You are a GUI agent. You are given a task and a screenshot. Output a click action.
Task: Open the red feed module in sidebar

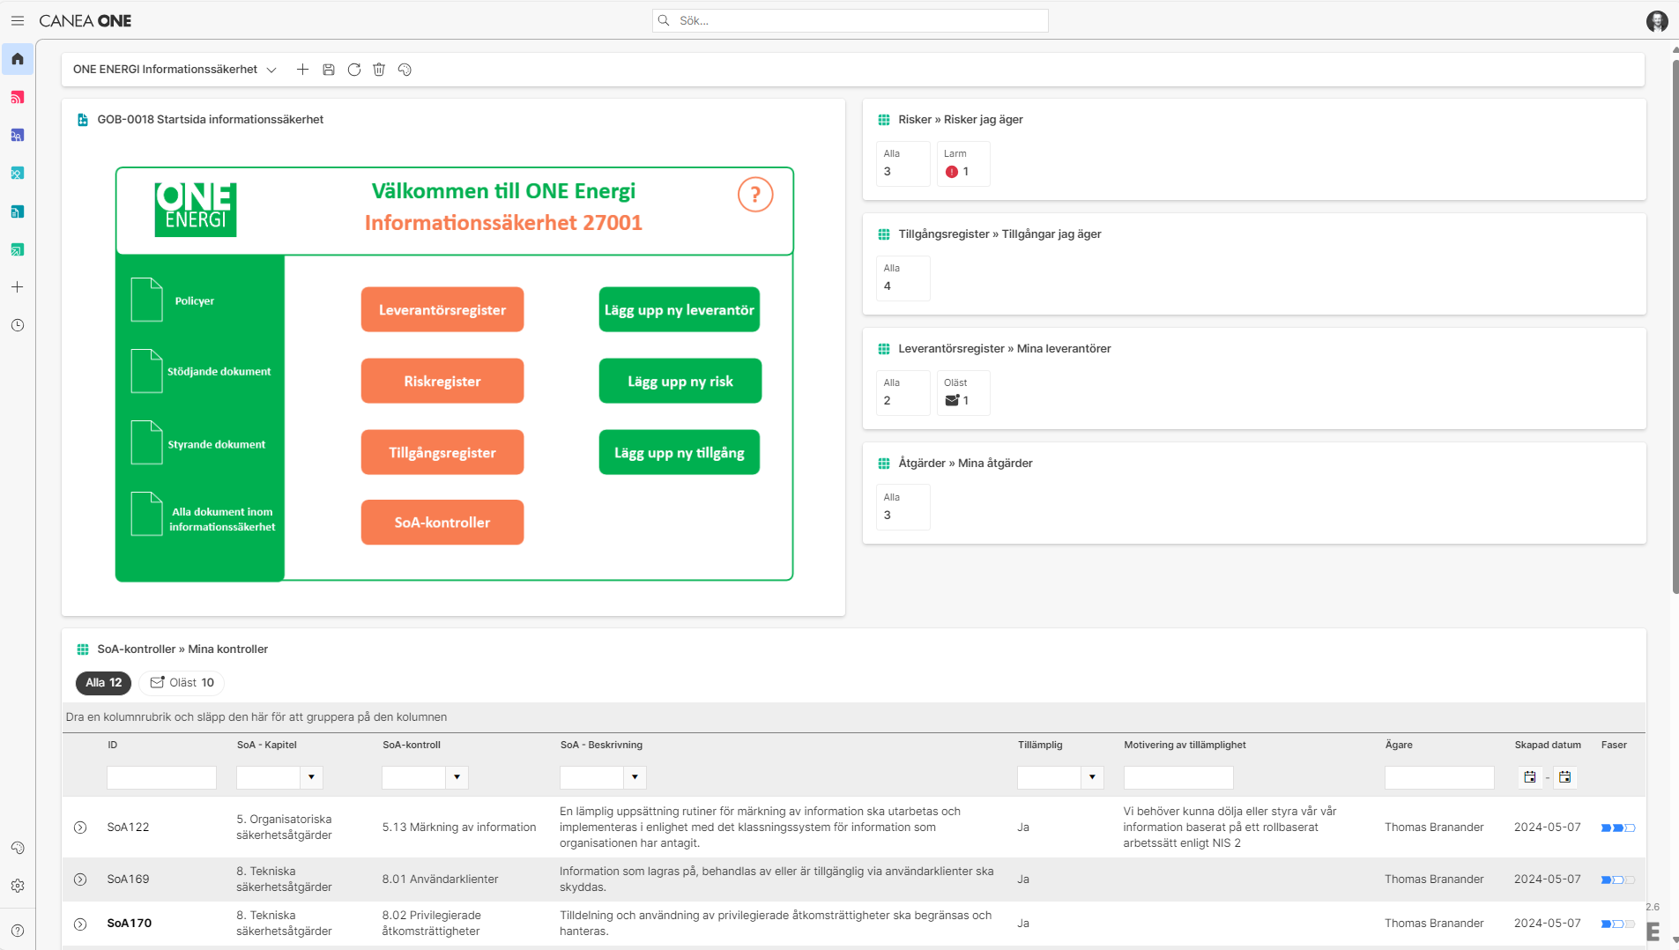(17, 97)
